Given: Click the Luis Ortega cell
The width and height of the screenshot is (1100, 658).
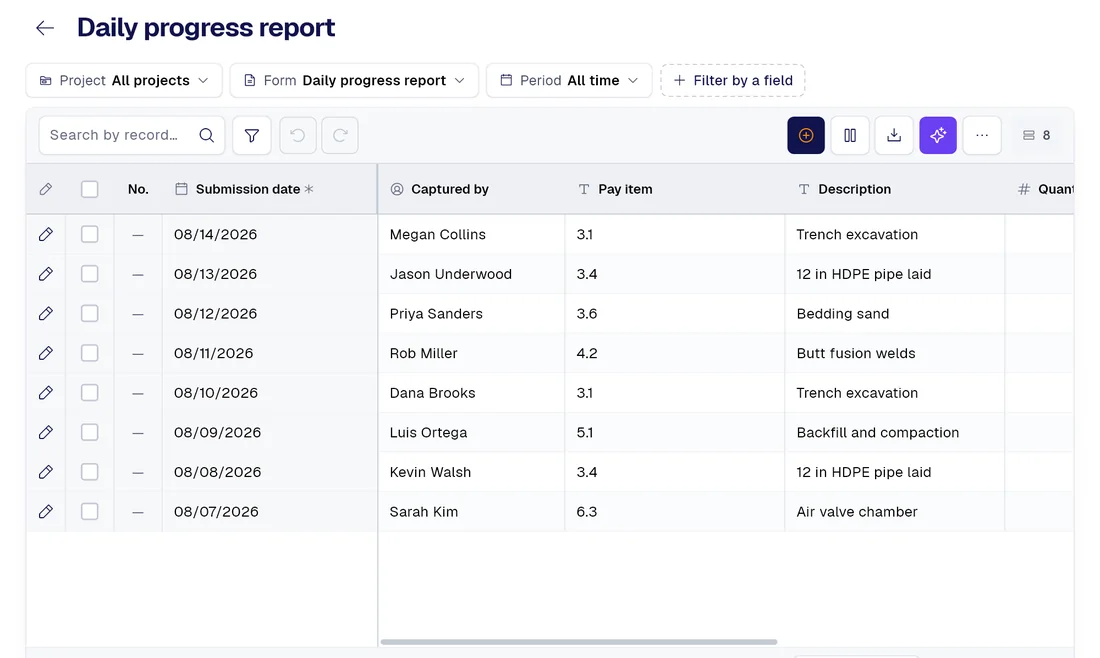Looking at the screenshot, I should [x=471, y=432].
